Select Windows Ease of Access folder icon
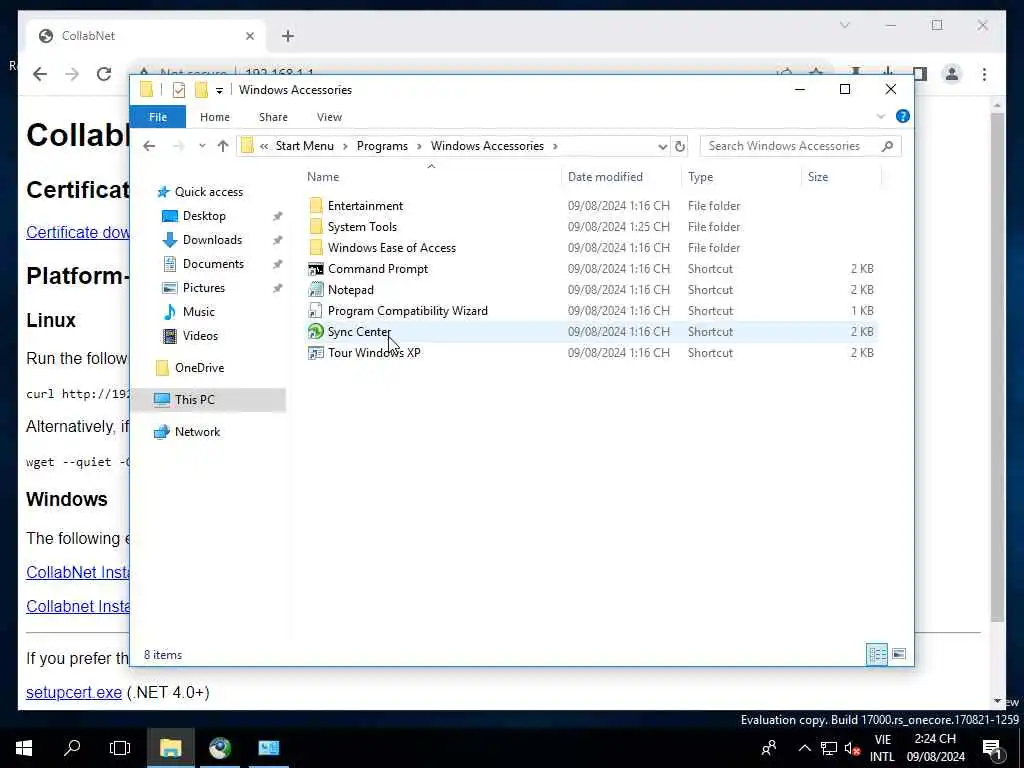The image size is (1024, 768). pyautogui.click(x=315, y=248)
